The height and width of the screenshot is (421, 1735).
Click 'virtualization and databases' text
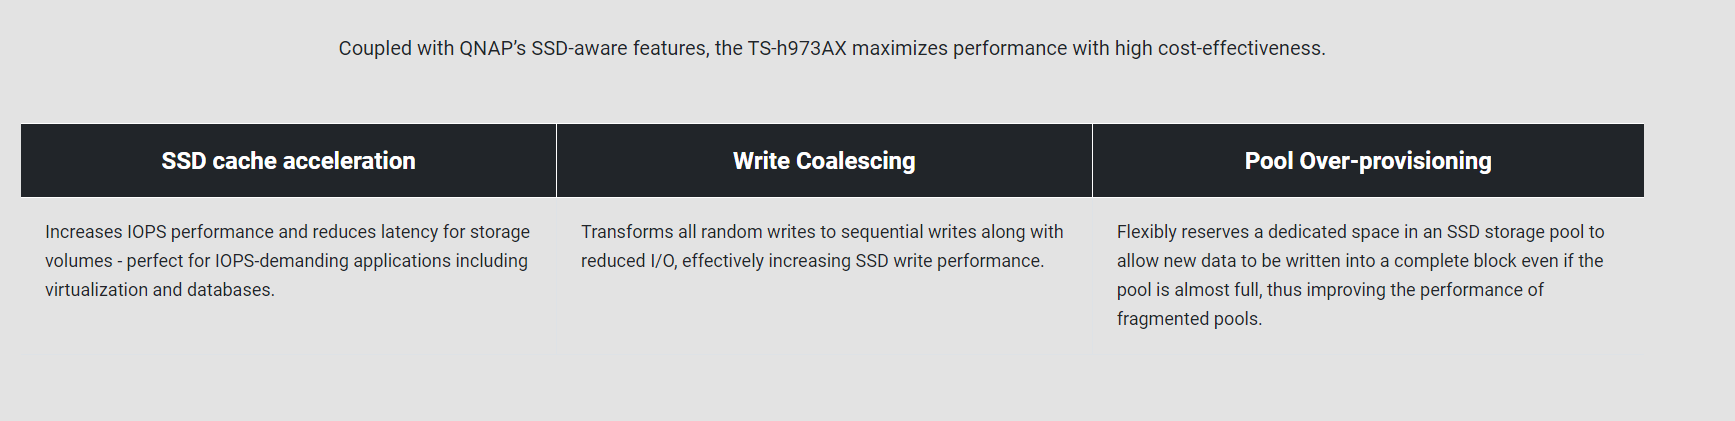click(159, 290)
